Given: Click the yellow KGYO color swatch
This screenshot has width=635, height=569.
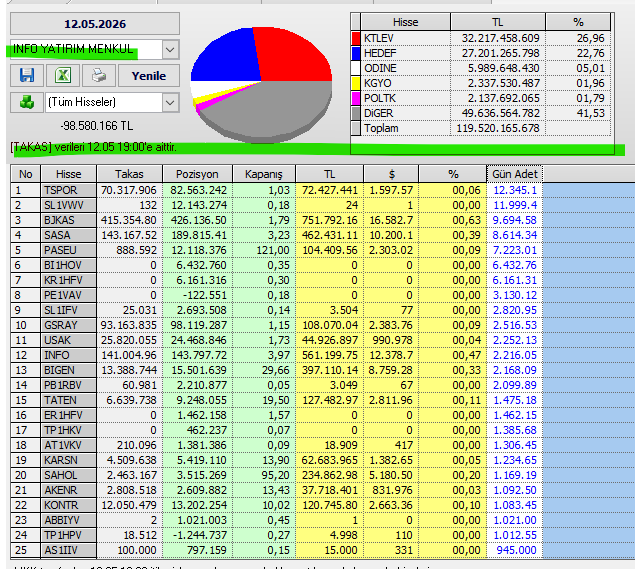Looking at the screenshot, I should 356,83.
